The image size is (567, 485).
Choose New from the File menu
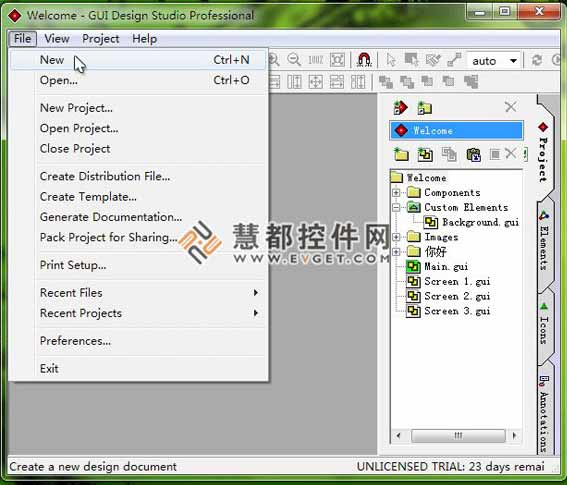coord(139,60)
